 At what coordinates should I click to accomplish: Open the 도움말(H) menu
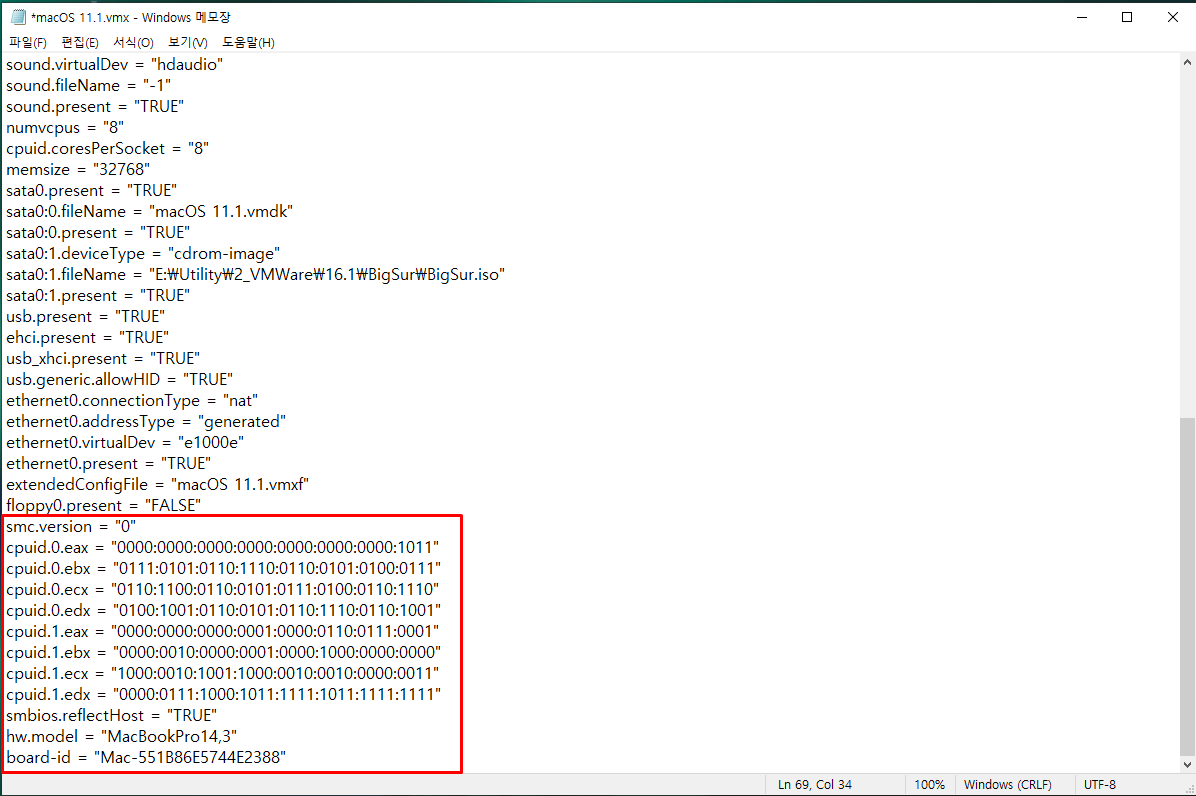point(249,43)
